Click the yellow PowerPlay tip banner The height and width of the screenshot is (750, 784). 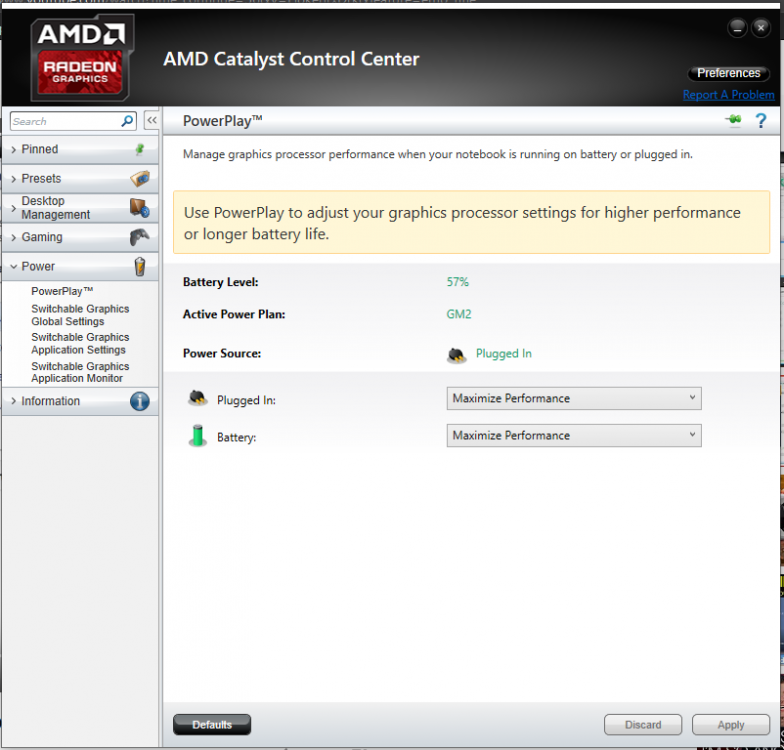(472, 222)
